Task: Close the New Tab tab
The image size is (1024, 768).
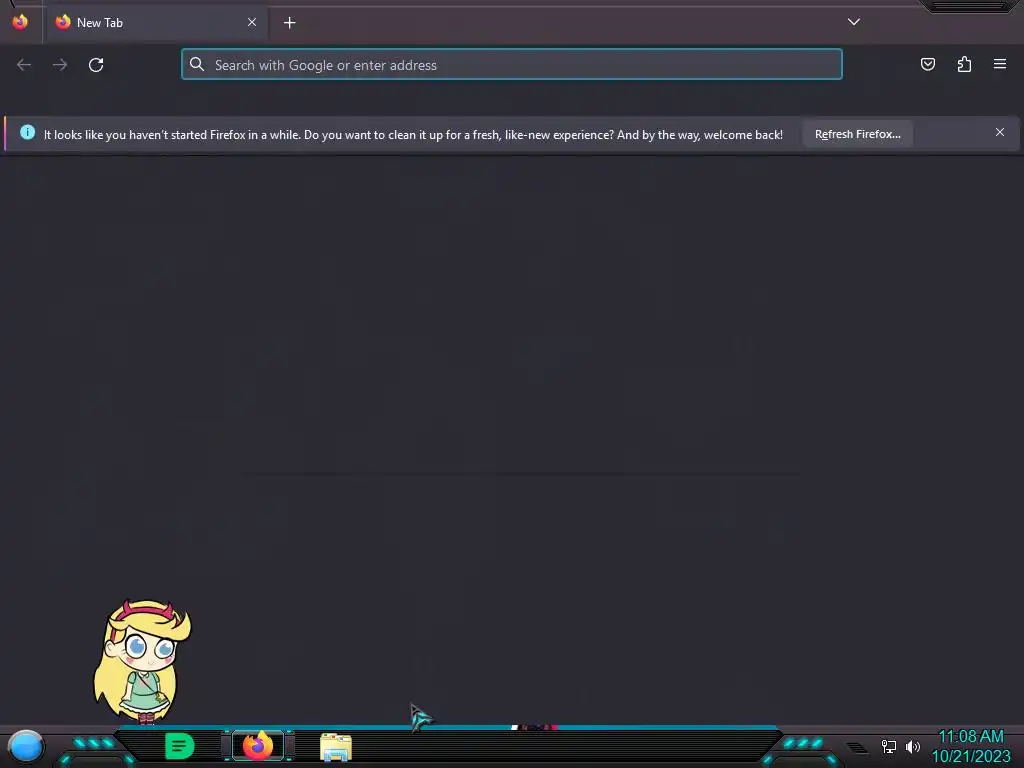Action: pyautogui.click(x=252, y=22)
